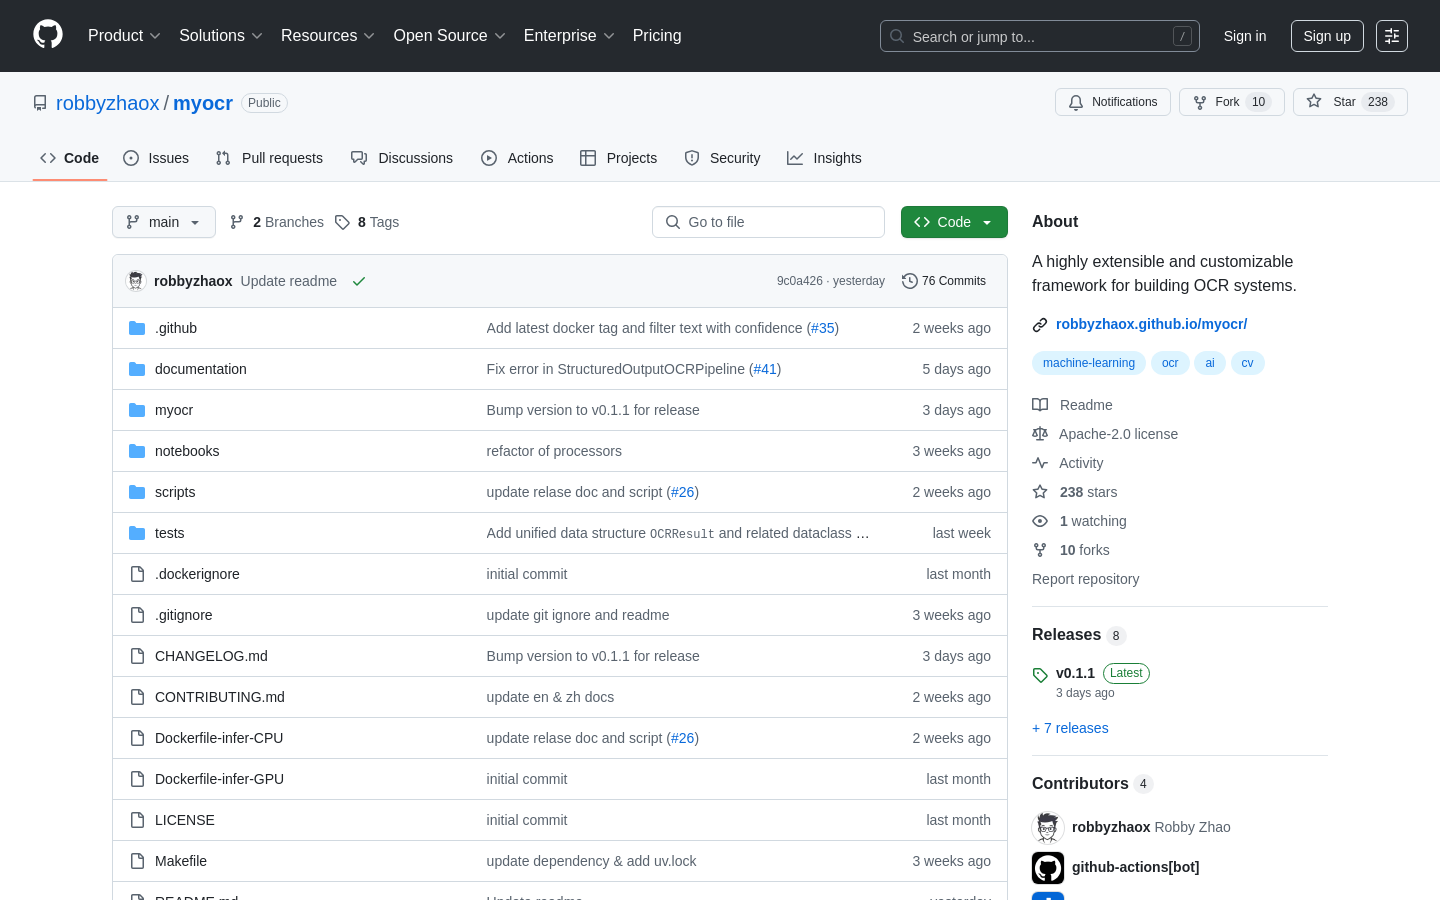This screenshot has height=900, width=1440.
Task: Click the documentation folder icon
Action: point(137,369)
